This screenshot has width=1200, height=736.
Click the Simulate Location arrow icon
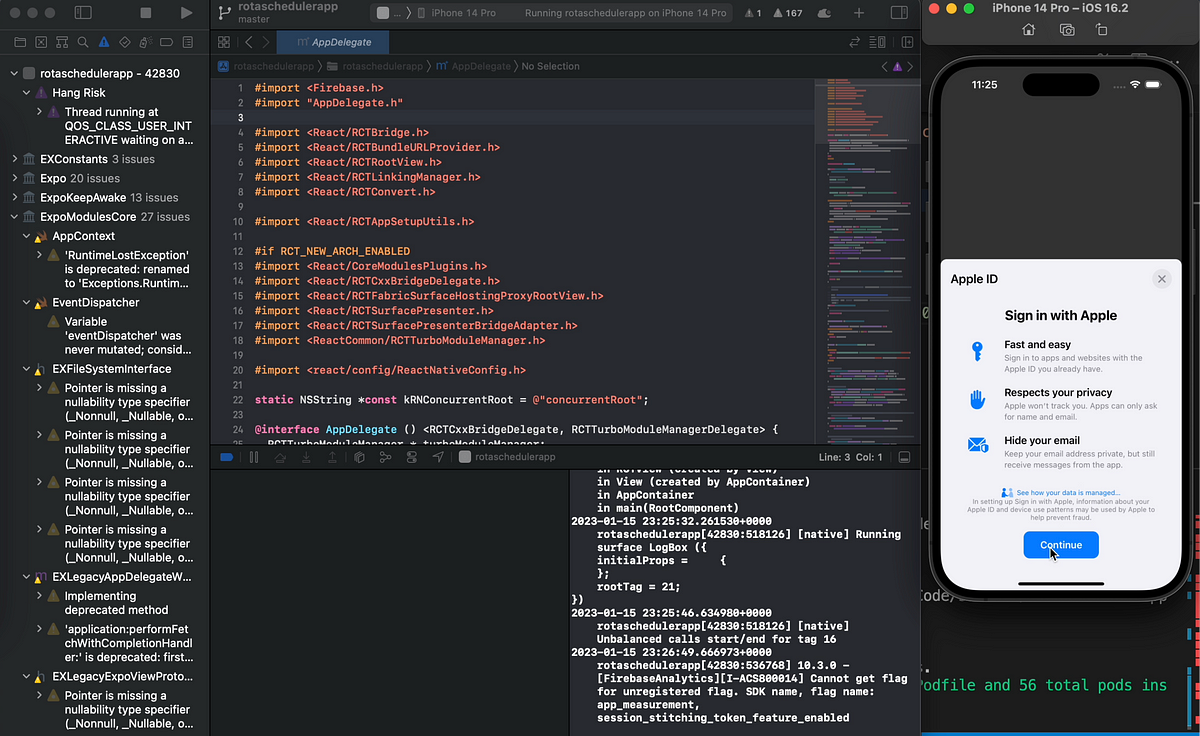[437, 457]
